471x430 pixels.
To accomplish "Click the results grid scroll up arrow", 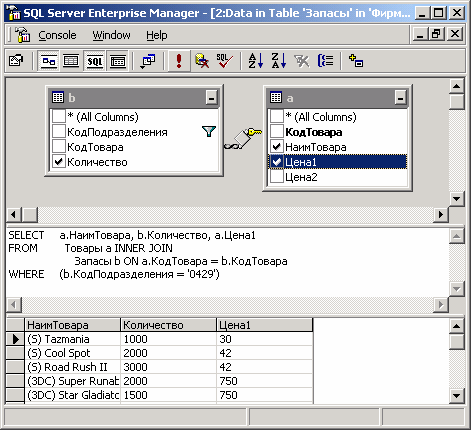I will click(x=456, y=326).
